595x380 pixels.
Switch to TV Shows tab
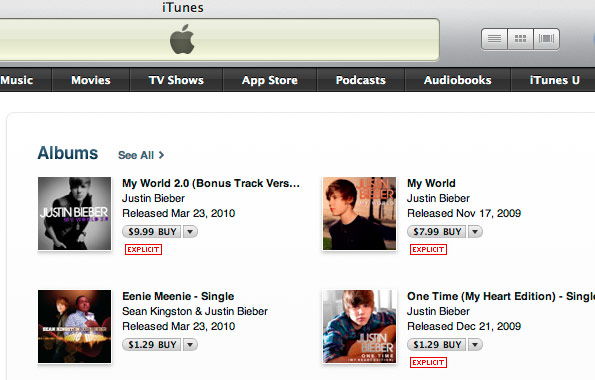click(x=176, y=80)
